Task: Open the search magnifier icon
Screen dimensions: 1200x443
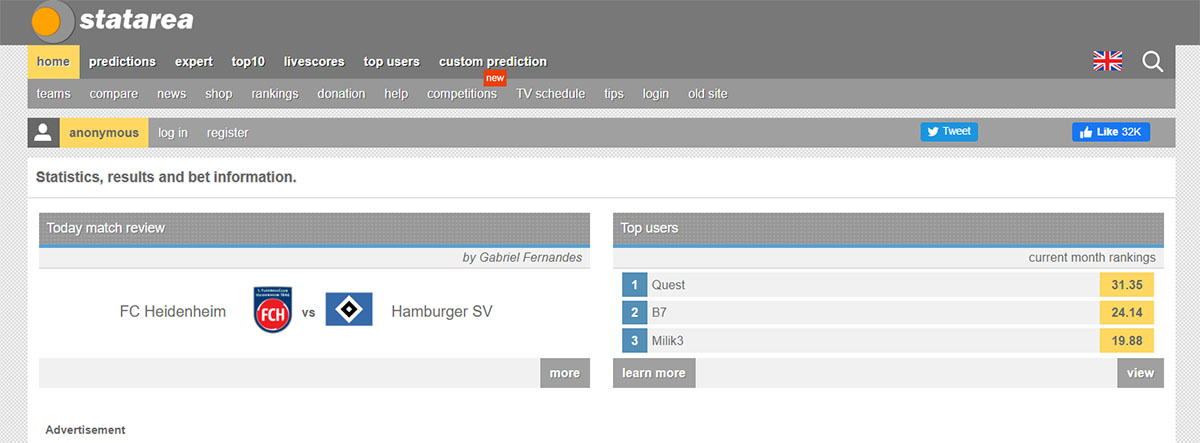Action: tap(1152, 62)
